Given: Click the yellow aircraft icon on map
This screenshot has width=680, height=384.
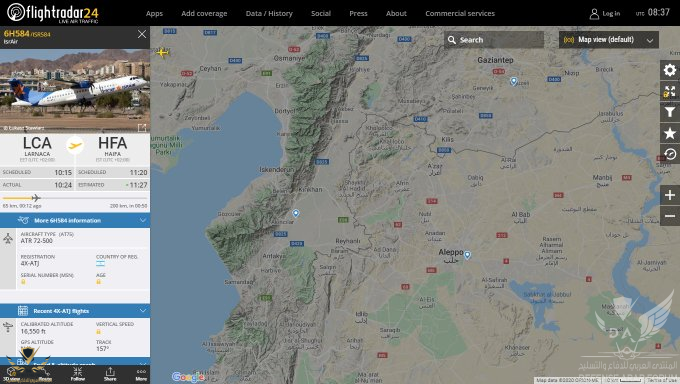Looking at the screenshot, I should pyautogui.click(x=163, y=53).
